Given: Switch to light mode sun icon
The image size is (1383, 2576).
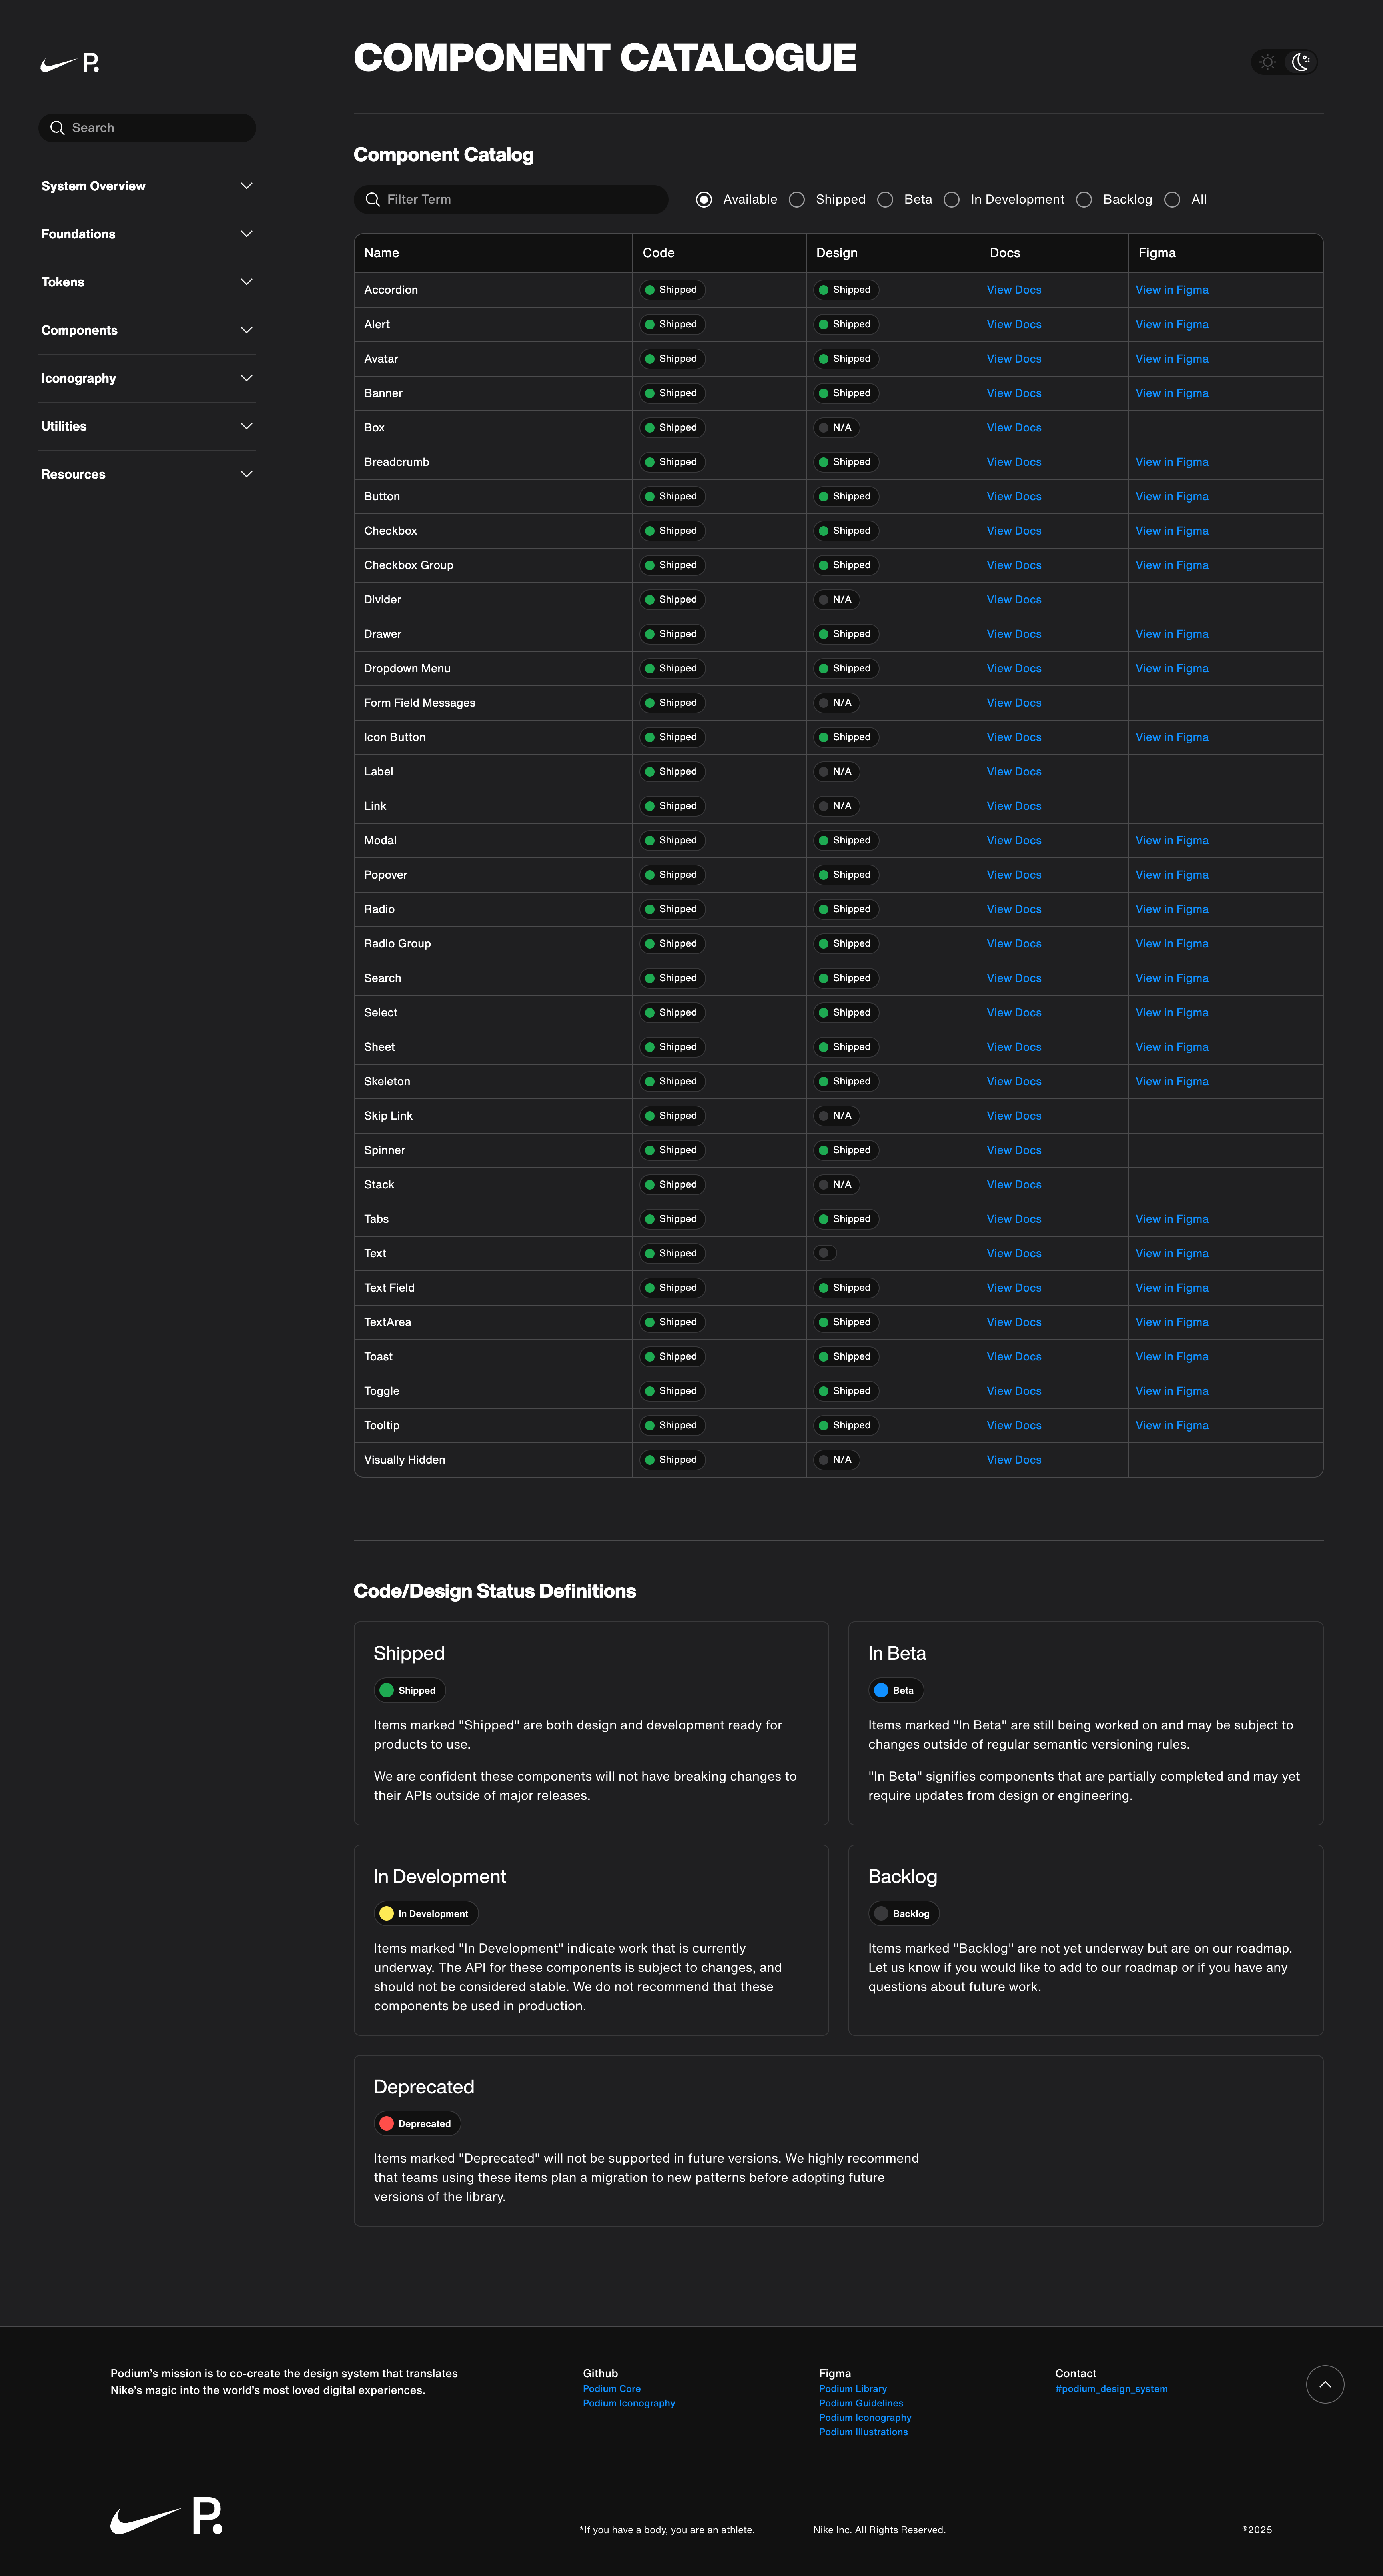Looking at the screenshot, I should tap(1268, 62).
